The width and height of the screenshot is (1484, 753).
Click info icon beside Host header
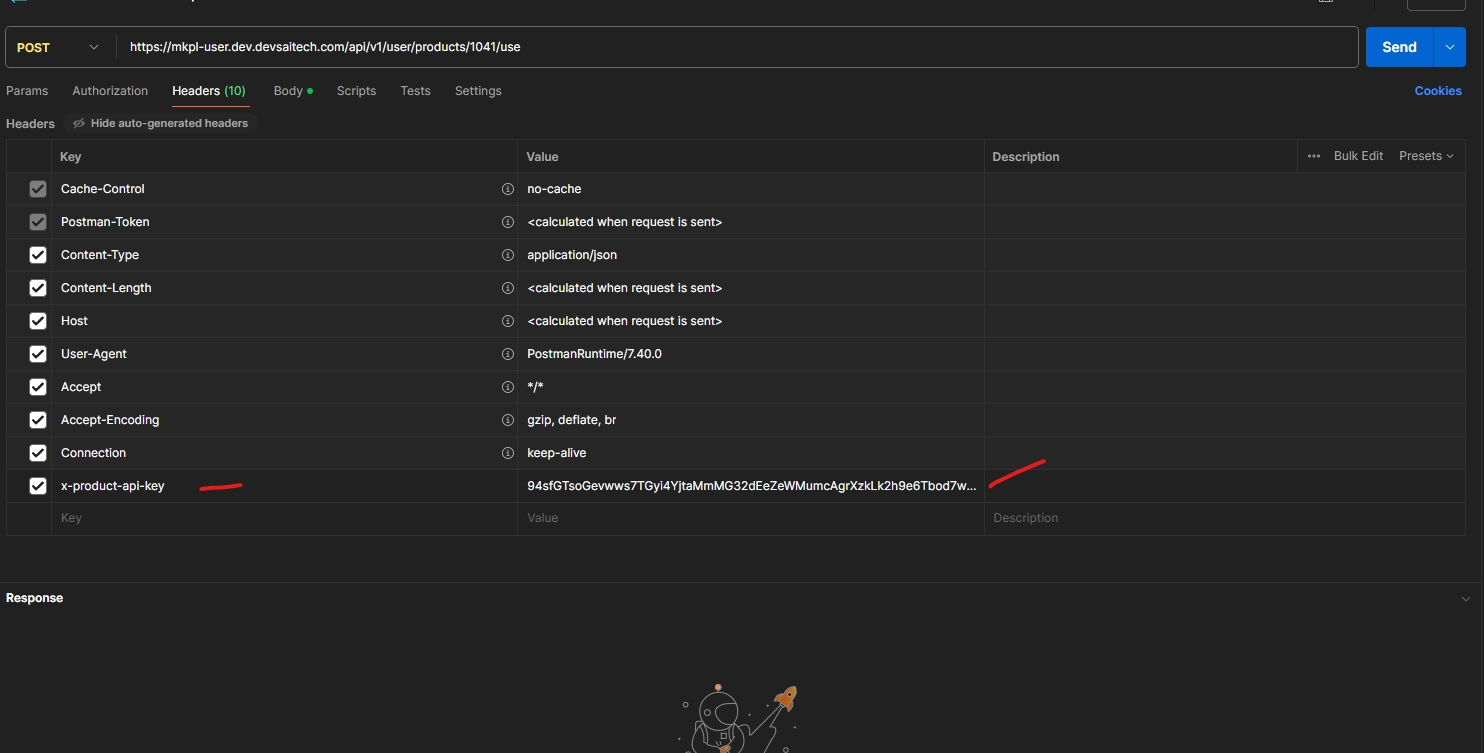coord(507,321)
